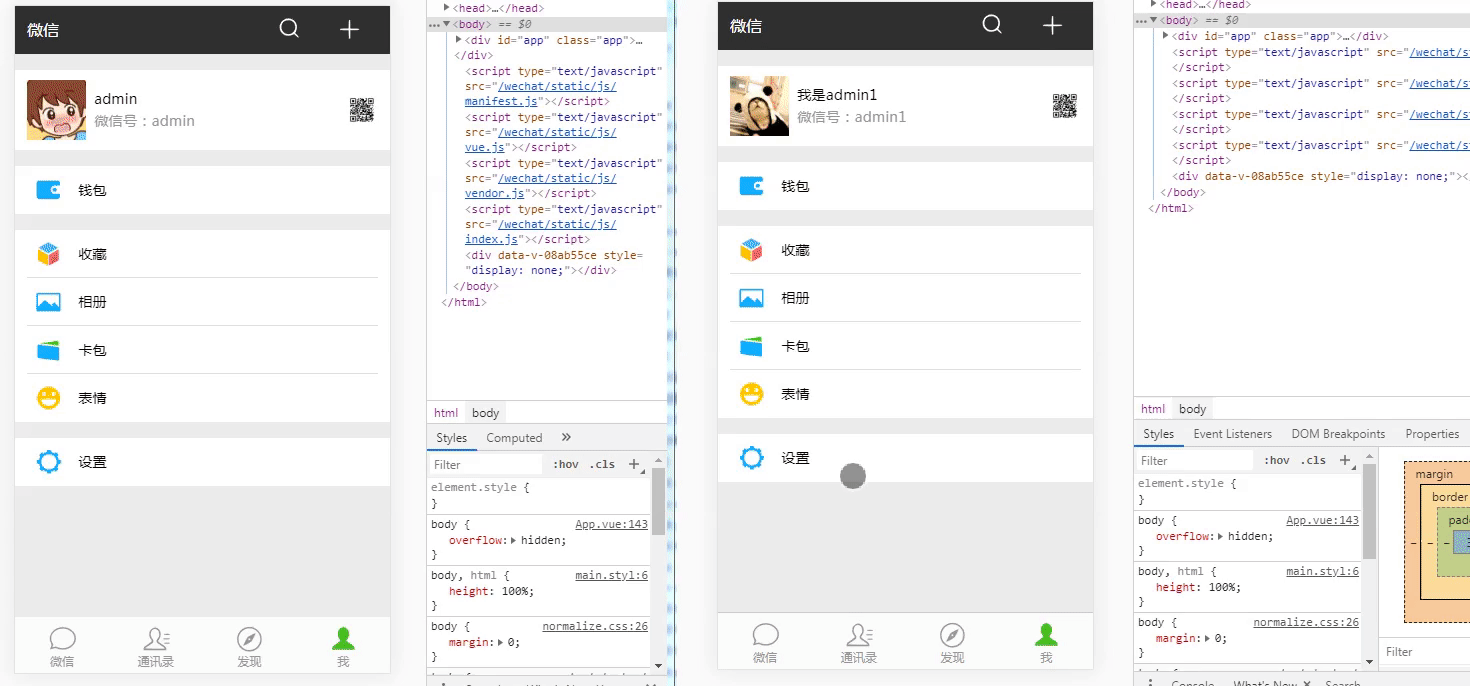Click plus icon in right WeChat header
This screenshot has width=1470, height=686.
tap(1052, 25)
